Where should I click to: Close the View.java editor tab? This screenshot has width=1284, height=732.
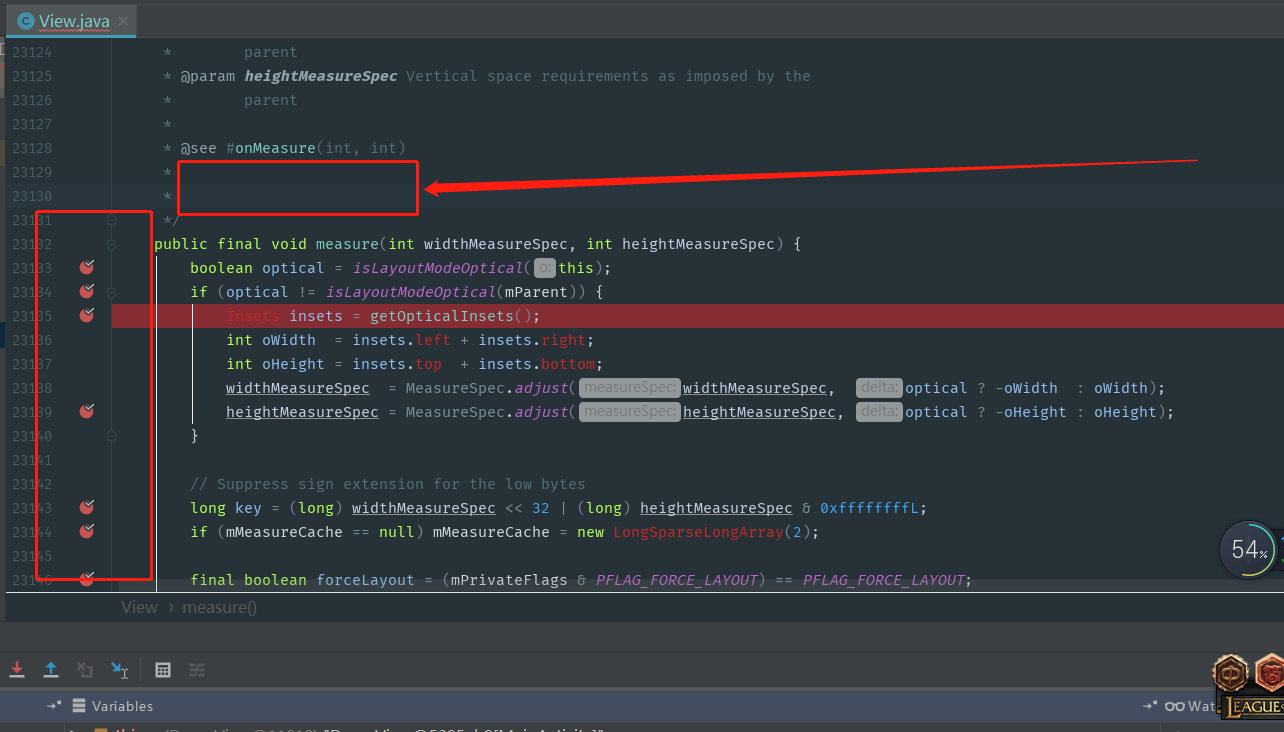coord(122,21)
